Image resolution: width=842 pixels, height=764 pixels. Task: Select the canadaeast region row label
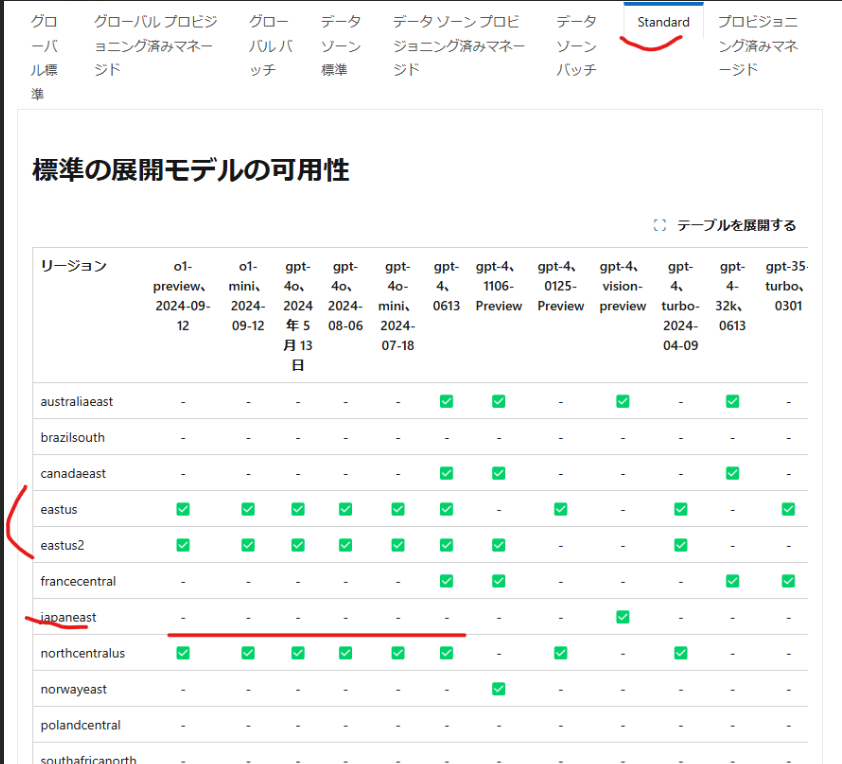[73, 474]
